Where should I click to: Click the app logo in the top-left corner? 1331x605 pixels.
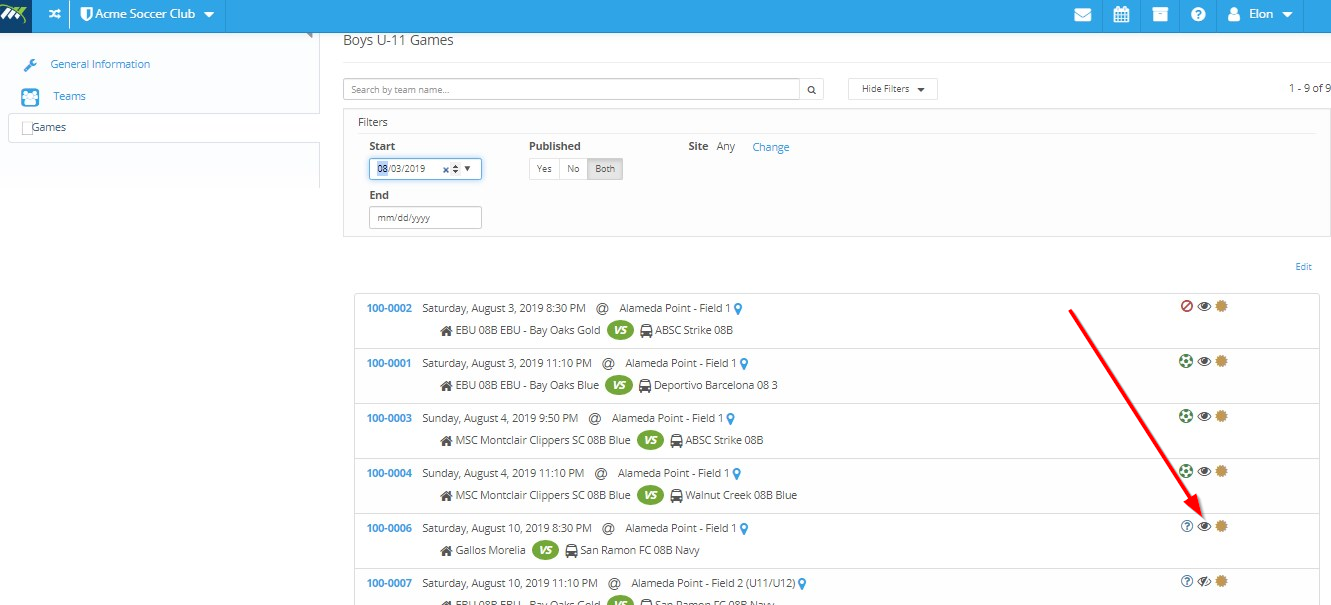click(x=15, y=14)
